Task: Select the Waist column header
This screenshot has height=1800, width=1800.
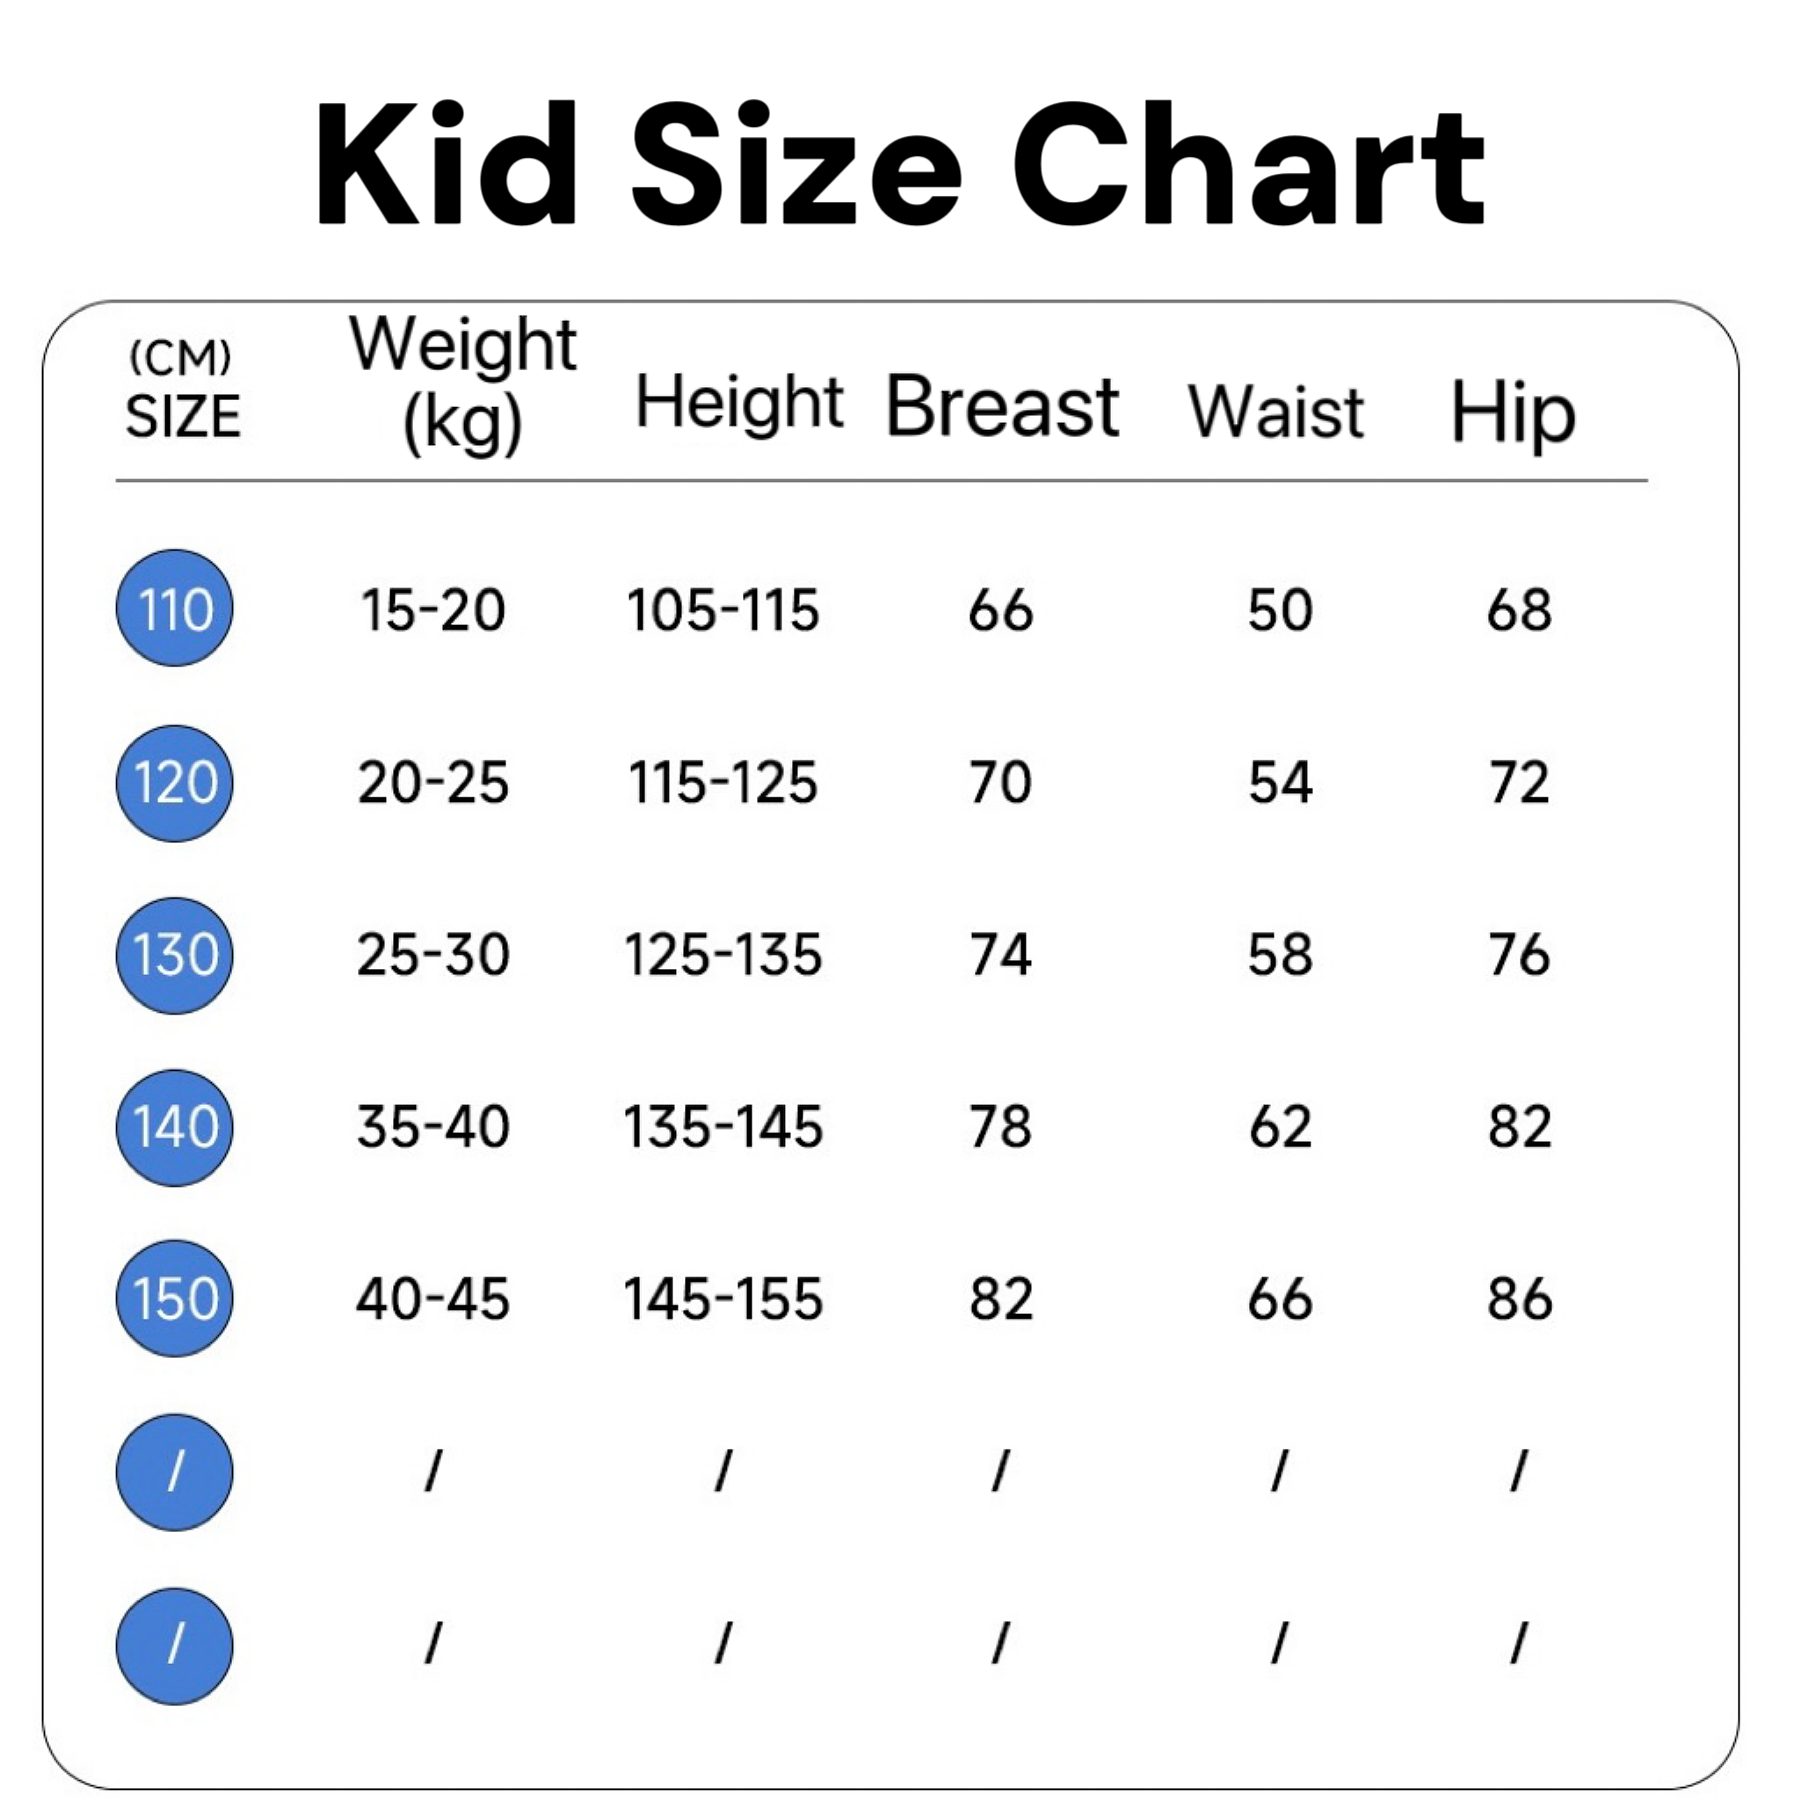Action: [x=1276, y=411]
